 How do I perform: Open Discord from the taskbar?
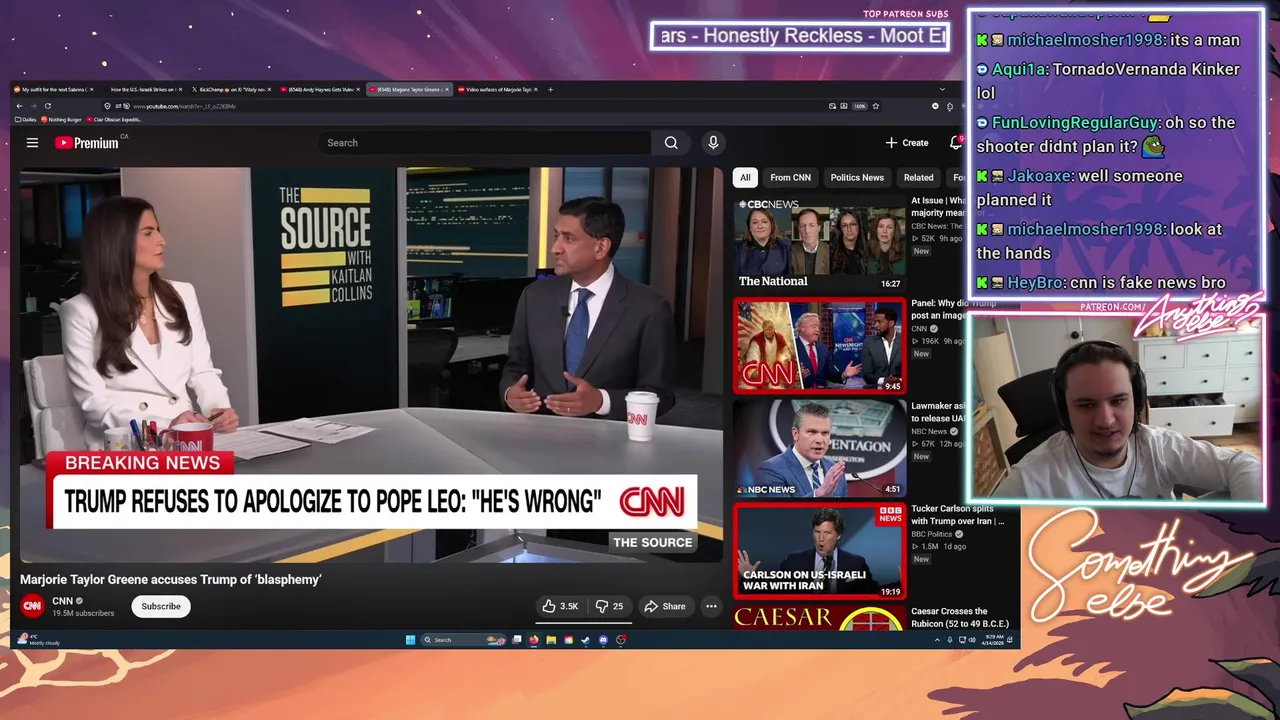603,640
